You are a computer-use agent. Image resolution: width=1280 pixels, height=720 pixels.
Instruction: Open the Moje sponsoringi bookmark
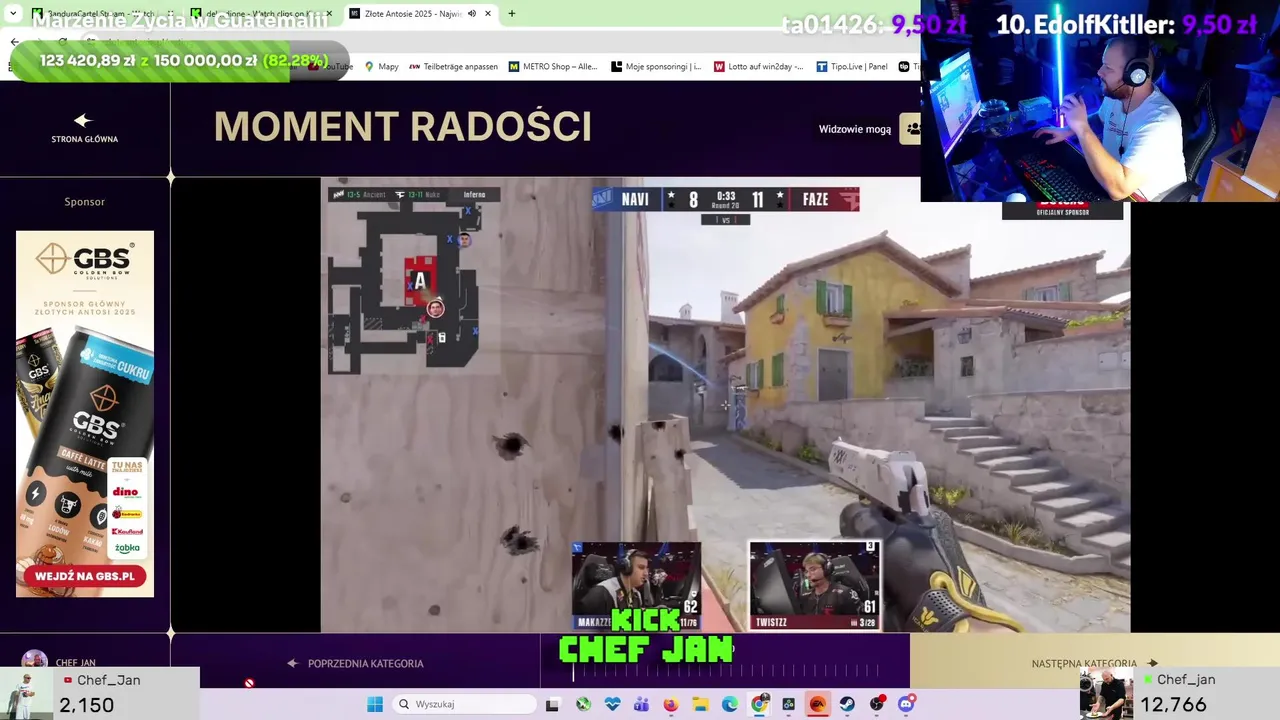tap(656, 66)
